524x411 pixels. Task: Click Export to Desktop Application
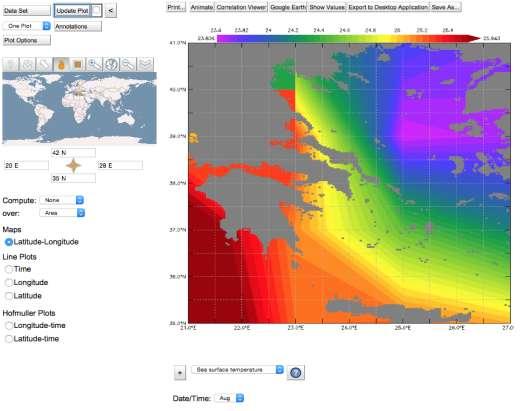[x=388, y=7]
